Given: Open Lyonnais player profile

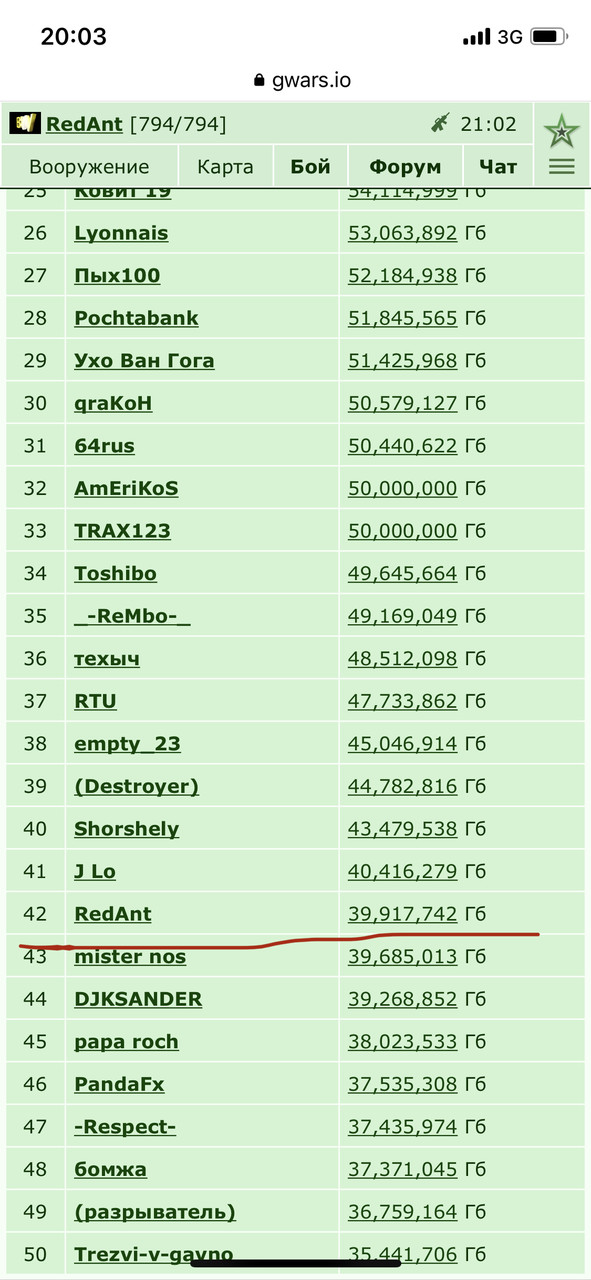Looking at the screenshot, I should (x=121, y=233).
